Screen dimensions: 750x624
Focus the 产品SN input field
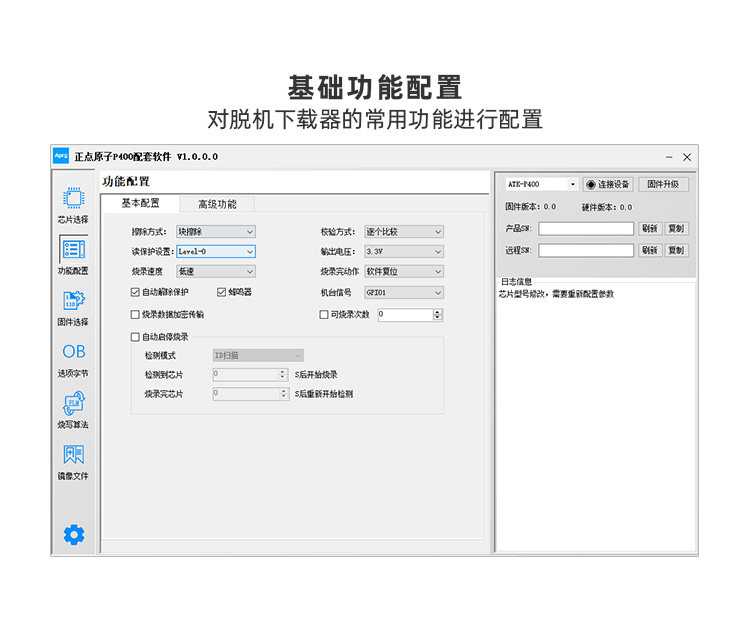586,229
